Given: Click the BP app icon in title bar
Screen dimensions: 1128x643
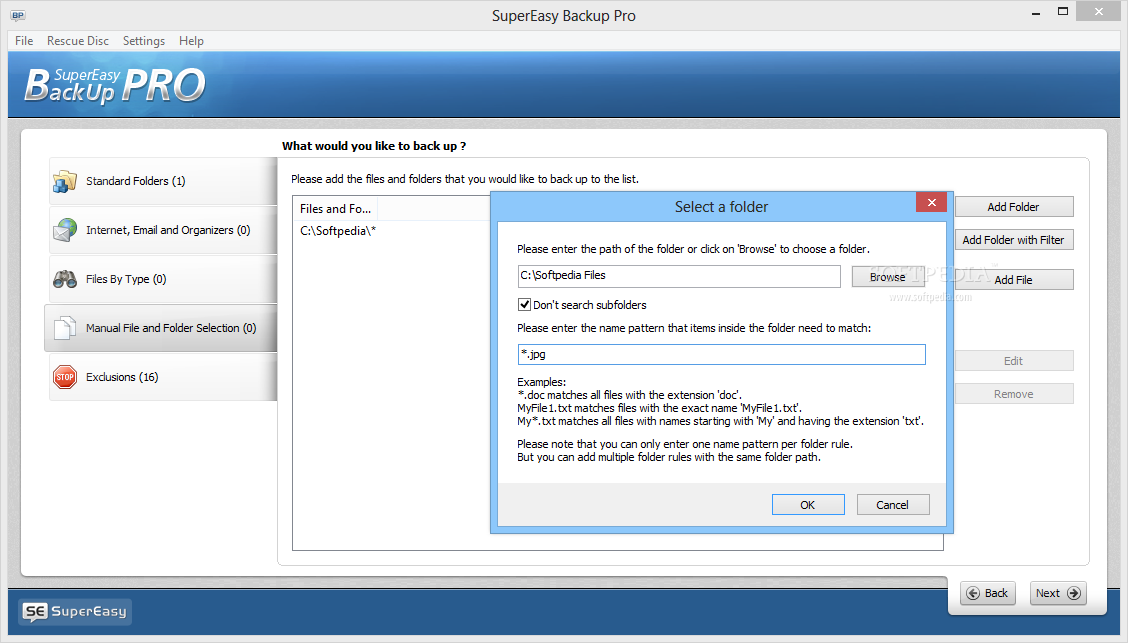Looking at the screenshot, I should [18, 15].
